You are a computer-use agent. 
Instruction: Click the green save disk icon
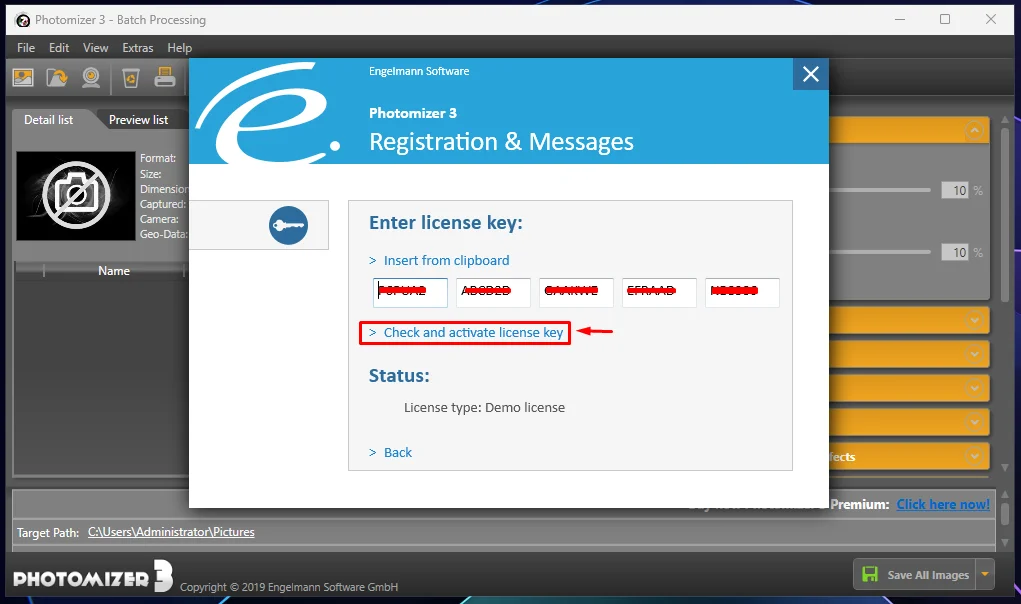click(x=870, y=574)
